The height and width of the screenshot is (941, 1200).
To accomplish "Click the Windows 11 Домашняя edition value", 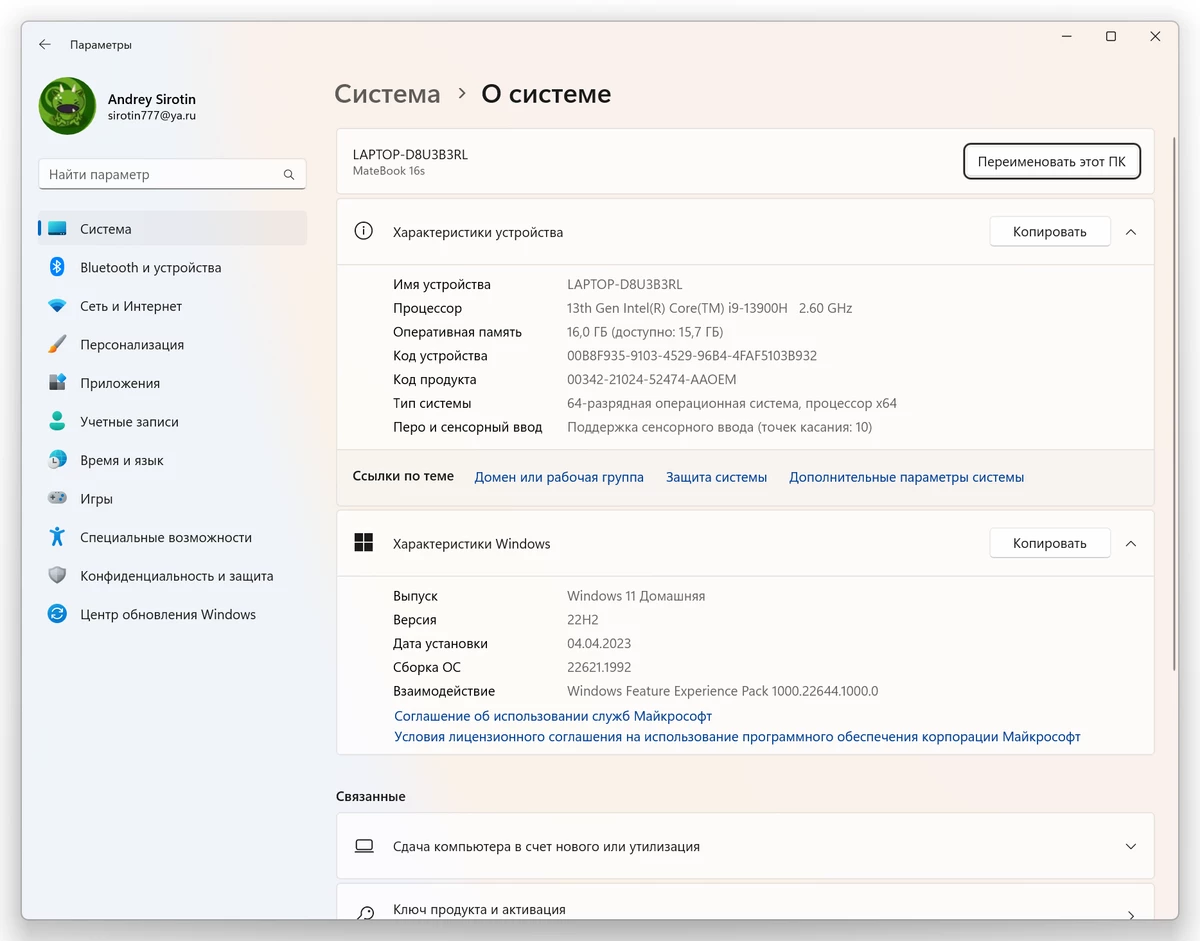I will [x=636, y=596].
